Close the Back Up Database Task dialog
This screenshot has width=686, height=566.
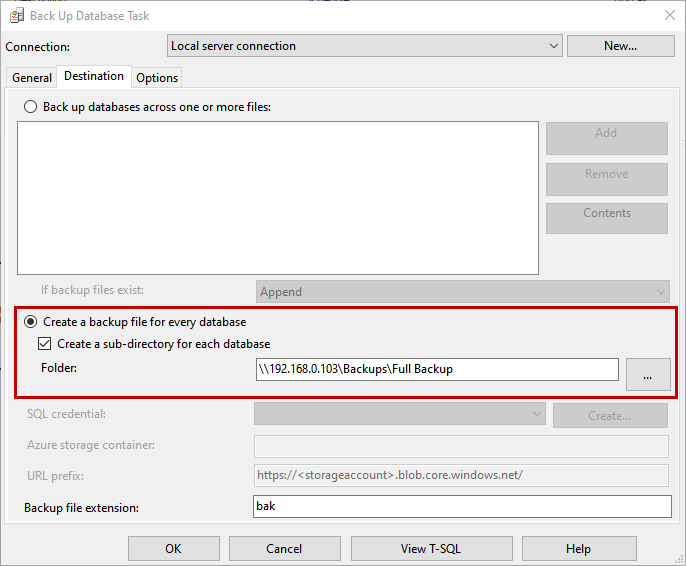669,15
